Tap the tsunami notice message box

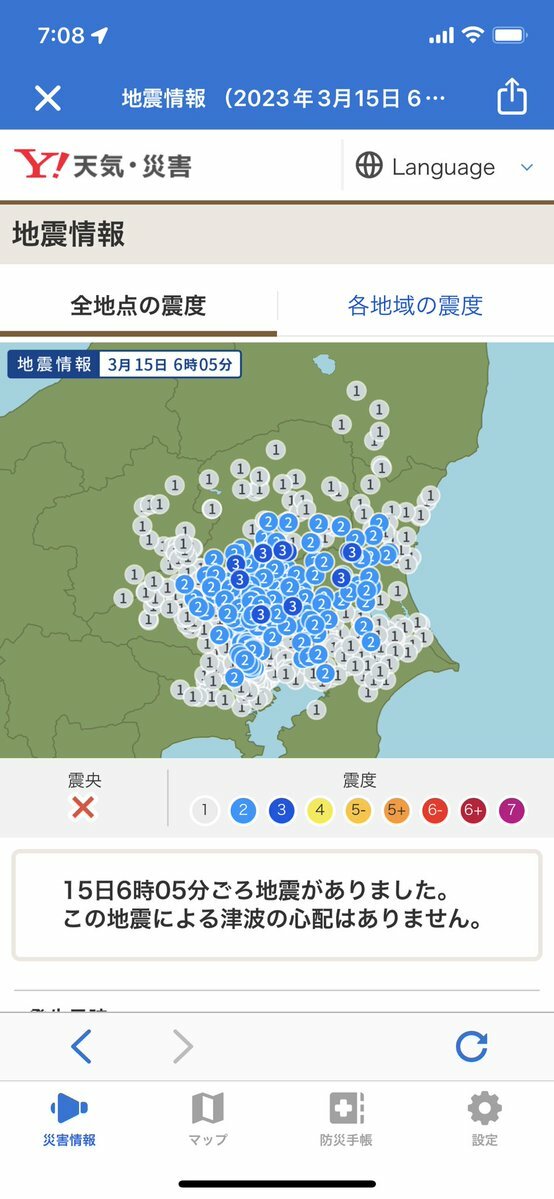(277, 905)
